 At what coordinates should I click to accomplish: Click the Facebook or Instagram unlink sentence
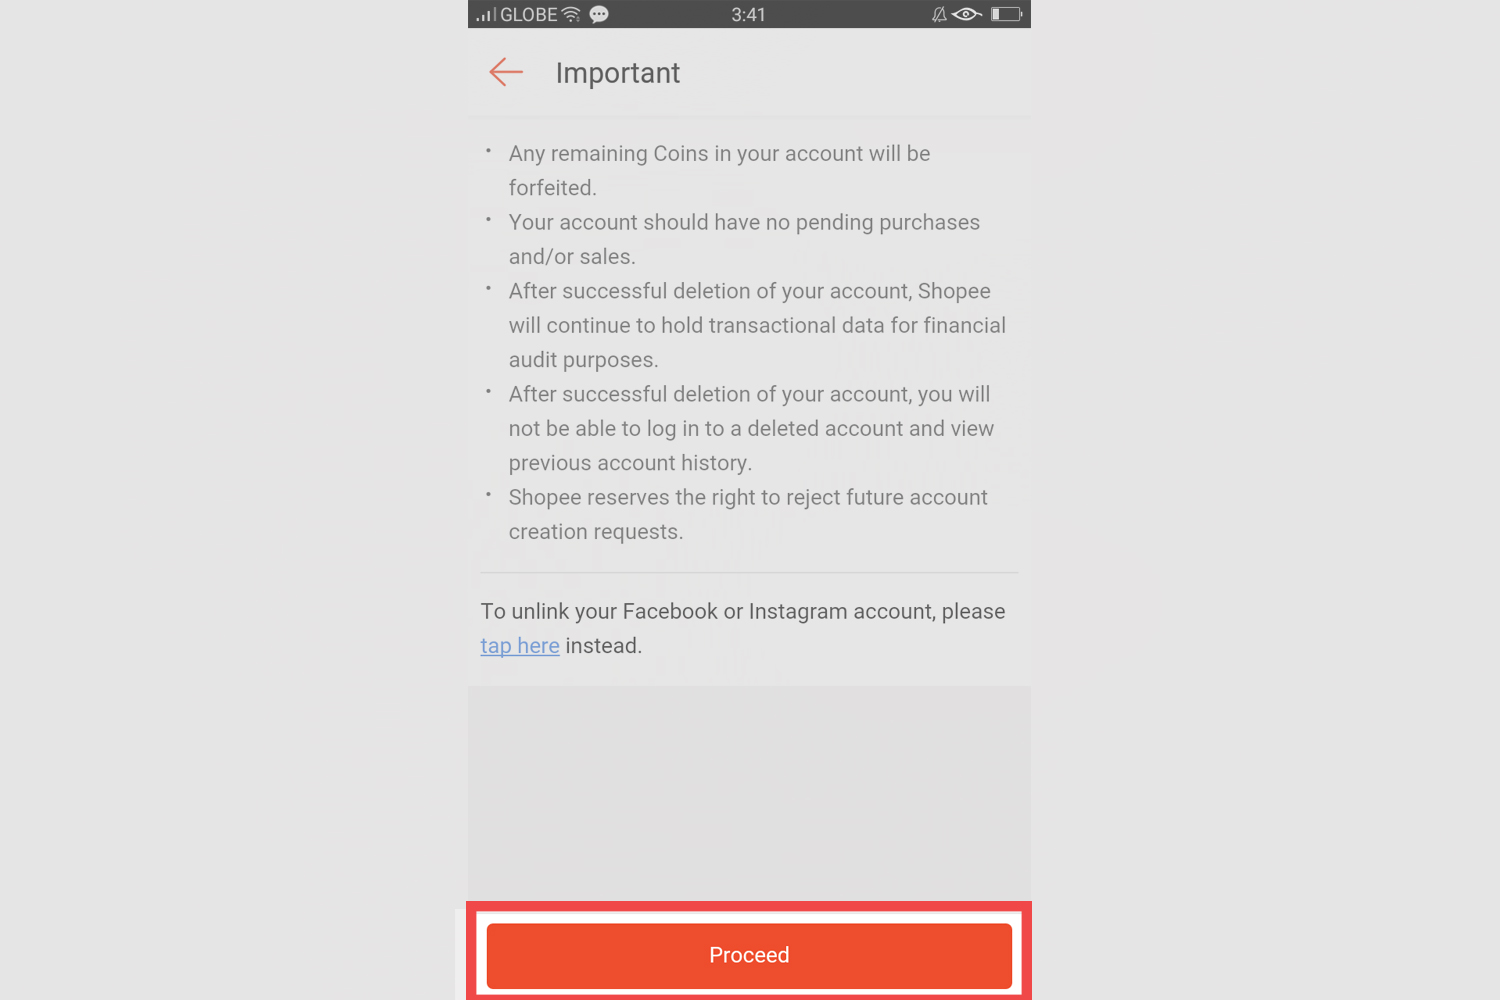[x=742, y=628]
